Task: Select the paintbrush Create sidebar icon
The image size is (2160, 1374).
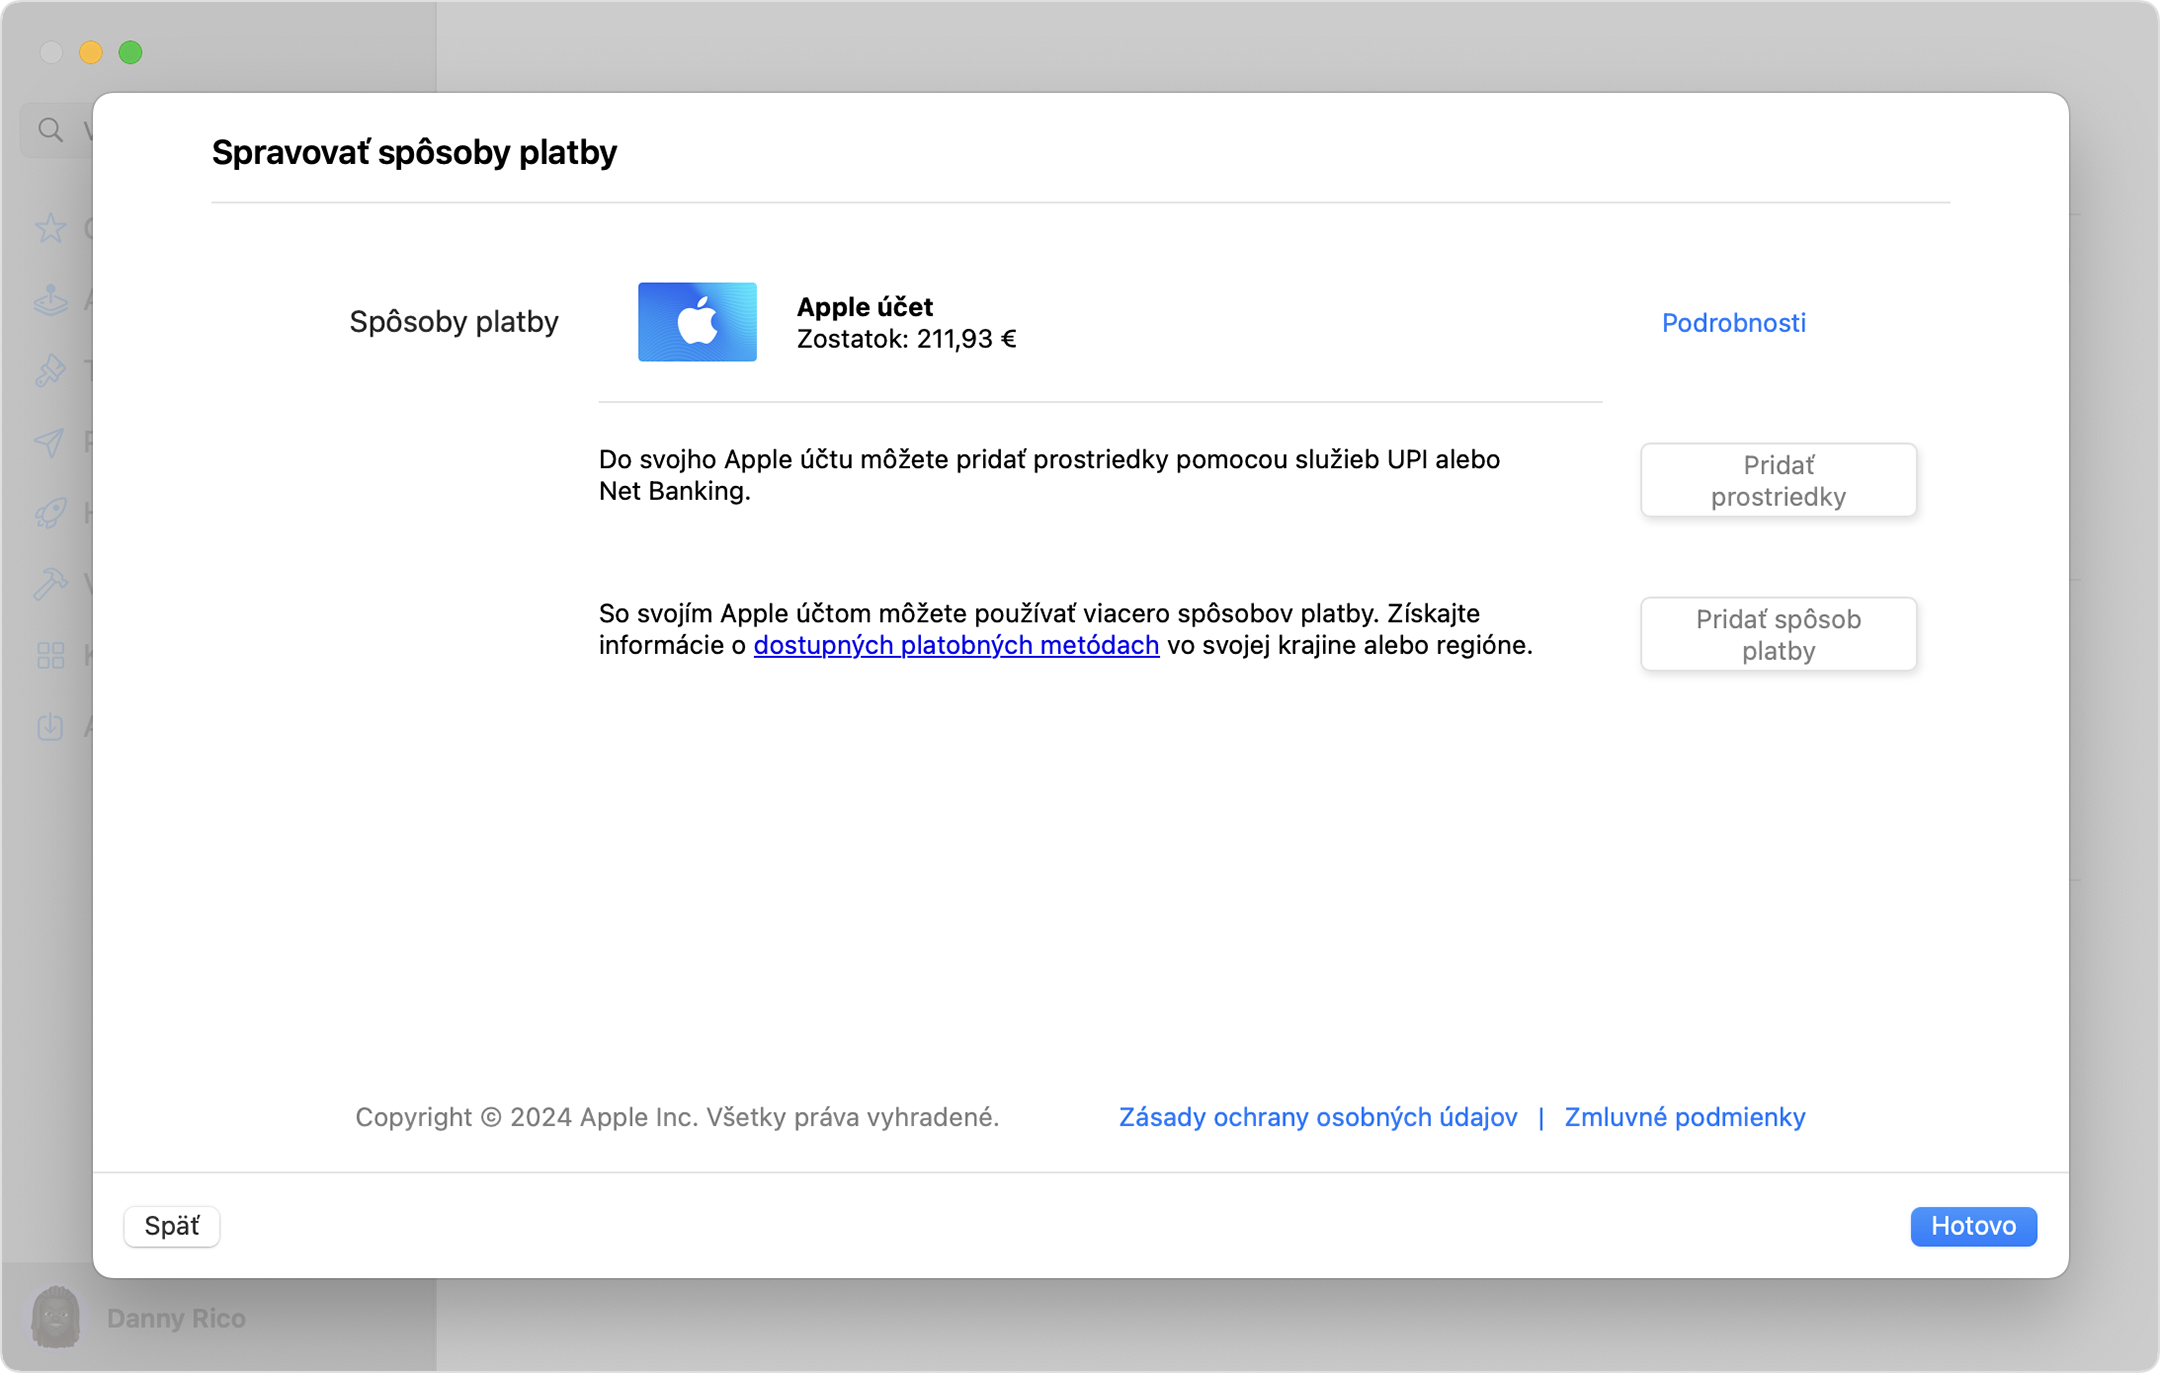Action: pos(51,371)
